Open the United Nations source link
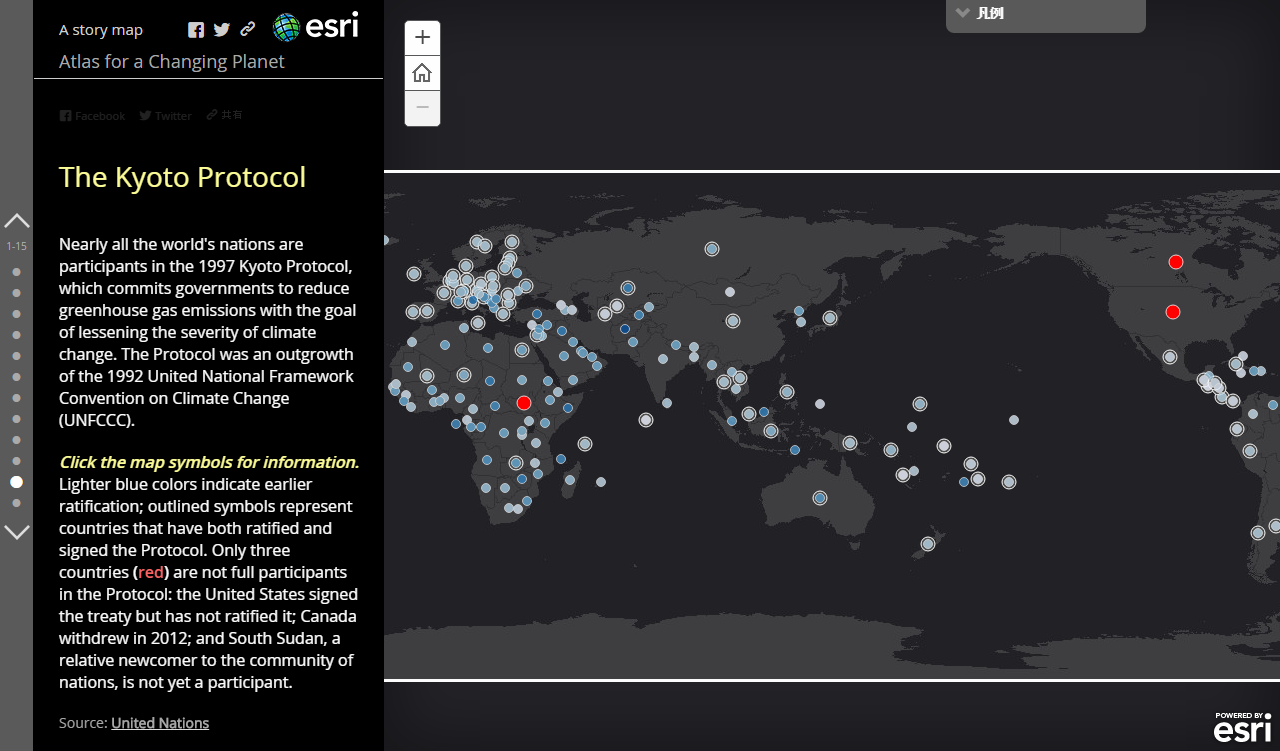This screenshot has width=1280, height=751. (x=160, y=723)
